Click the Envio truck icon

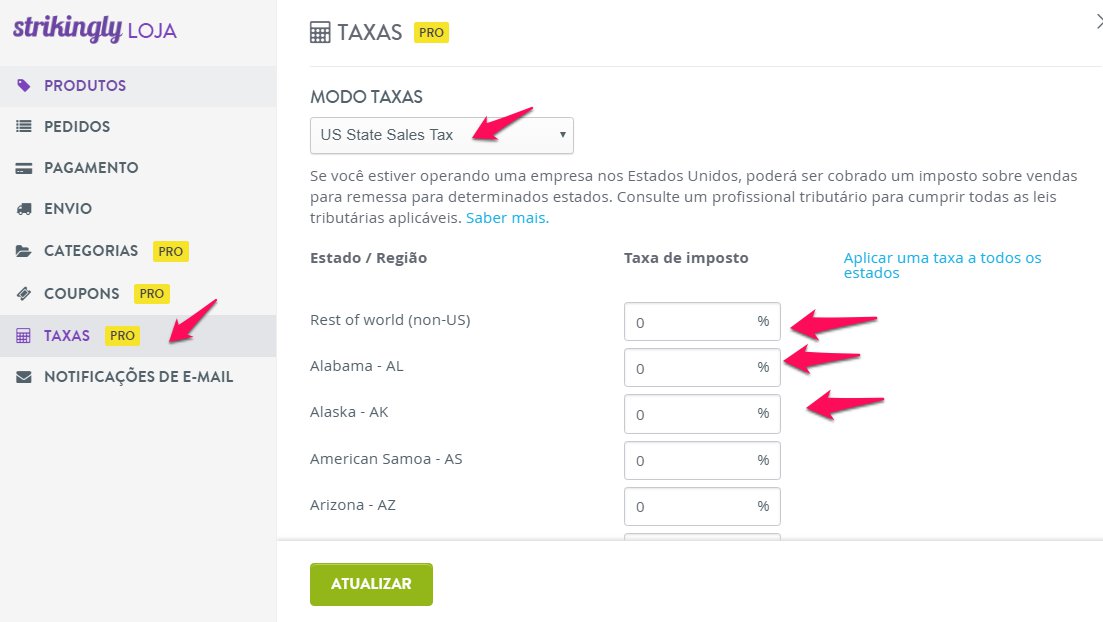tap(24, 209)
